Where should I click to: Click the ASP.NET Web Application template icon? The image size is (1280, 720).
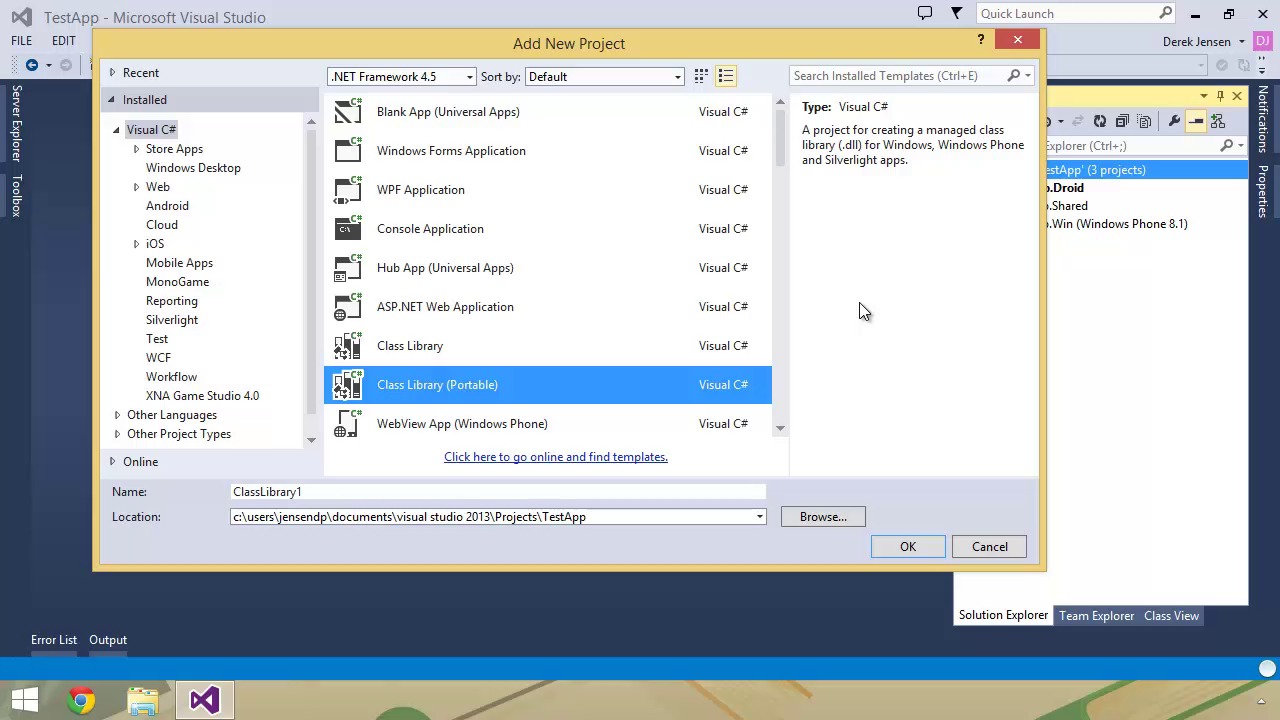point(347,306)
